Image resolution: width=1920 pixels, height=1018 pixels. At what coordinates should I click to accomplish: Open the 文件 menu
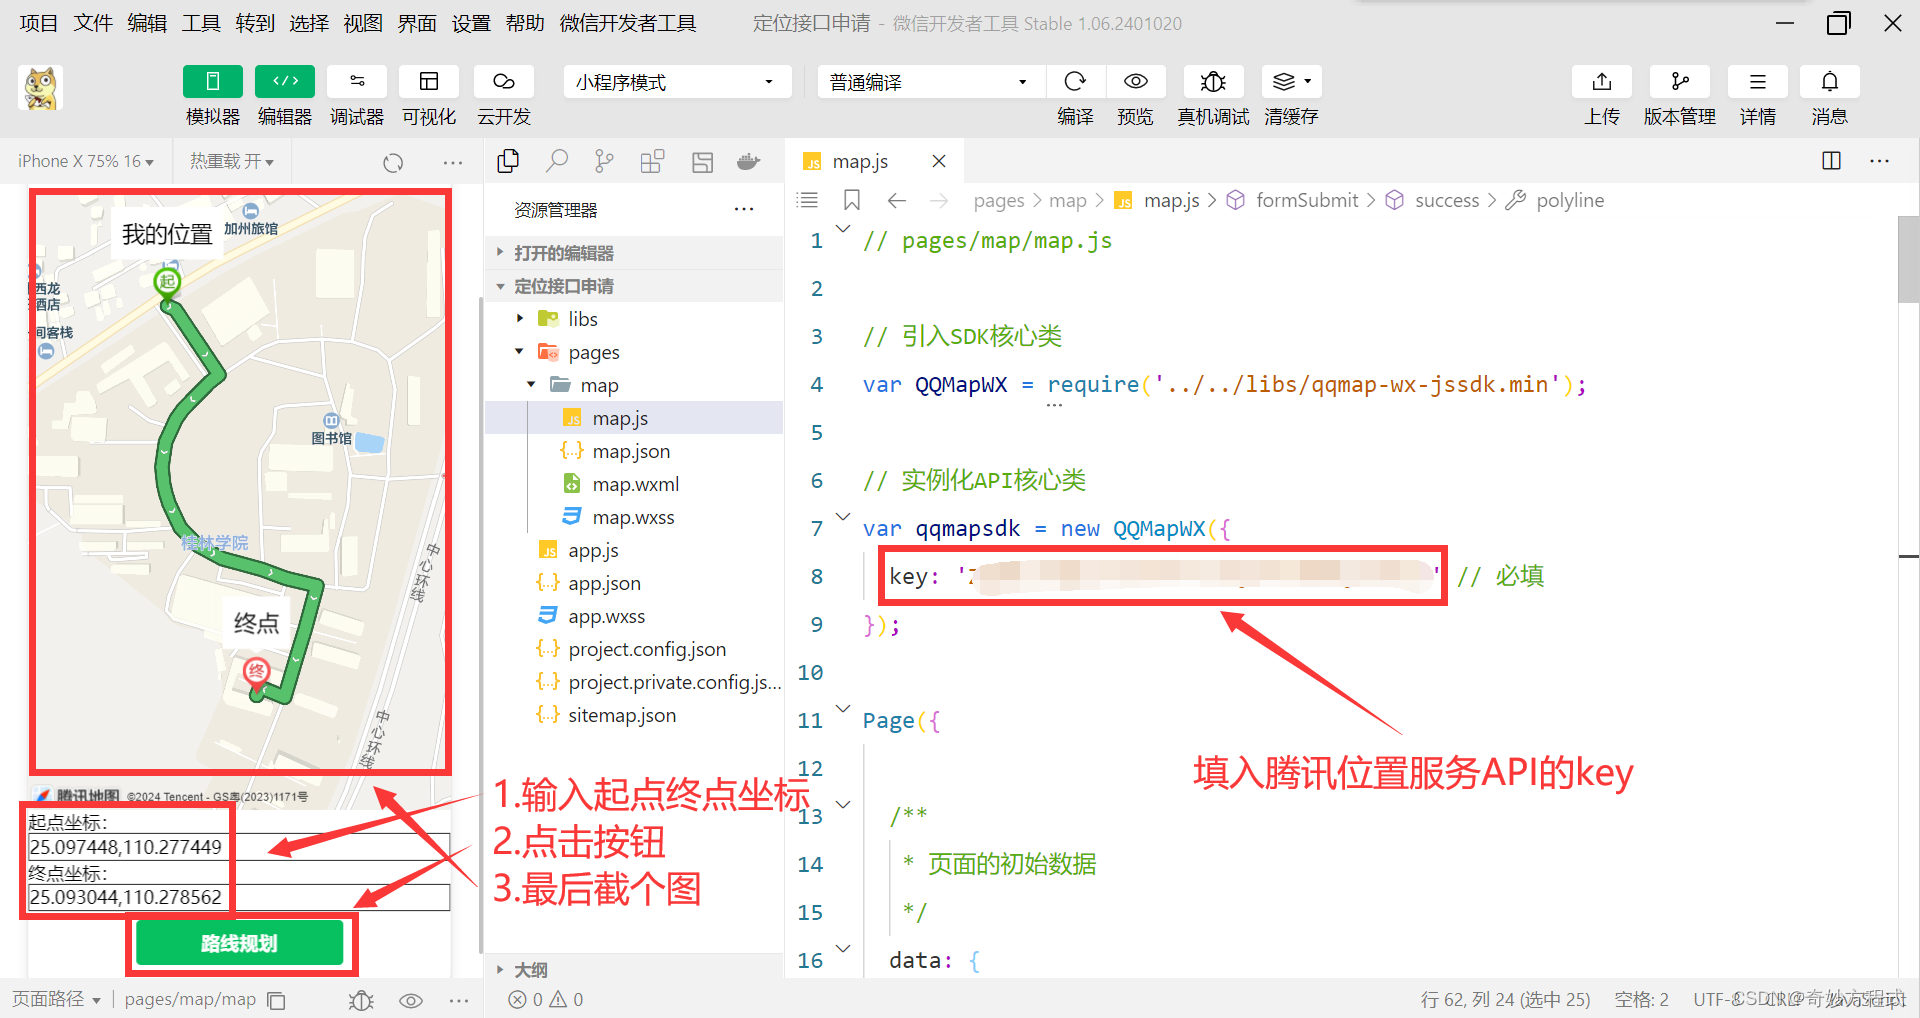[x=92, y=23]
